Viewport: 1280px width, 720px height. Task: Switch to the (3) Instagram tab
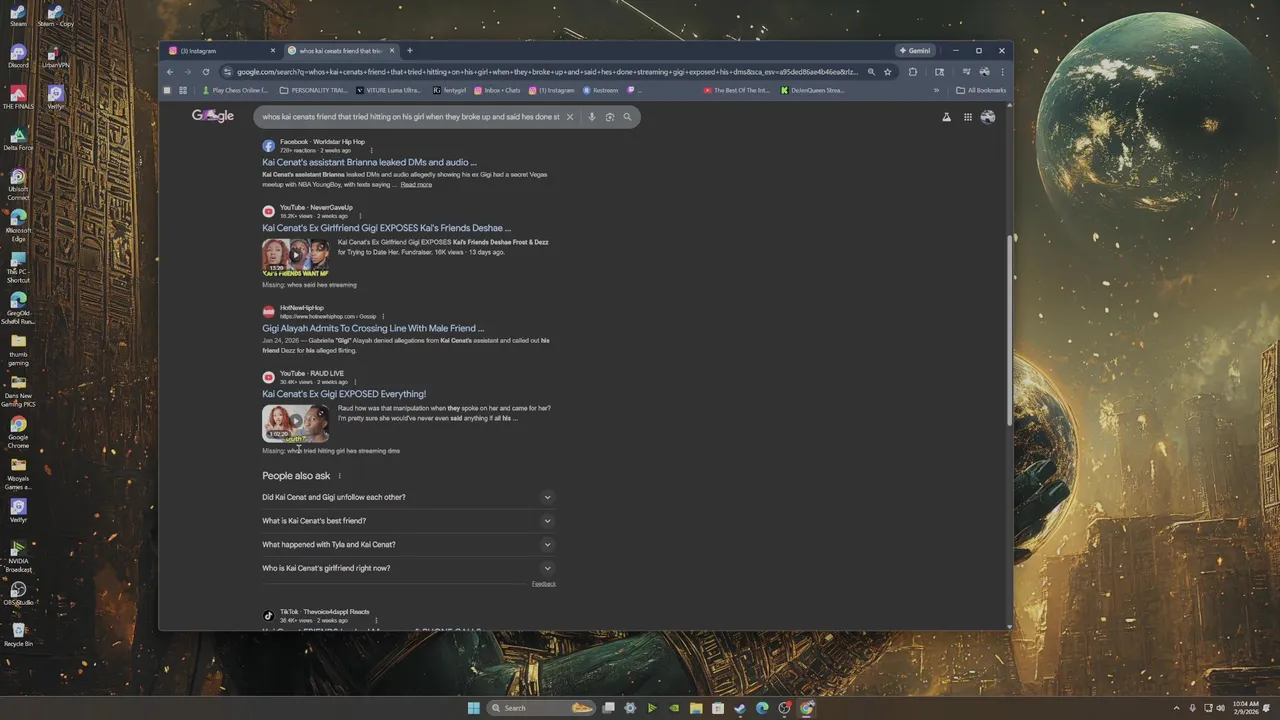(x=222, y=51)
